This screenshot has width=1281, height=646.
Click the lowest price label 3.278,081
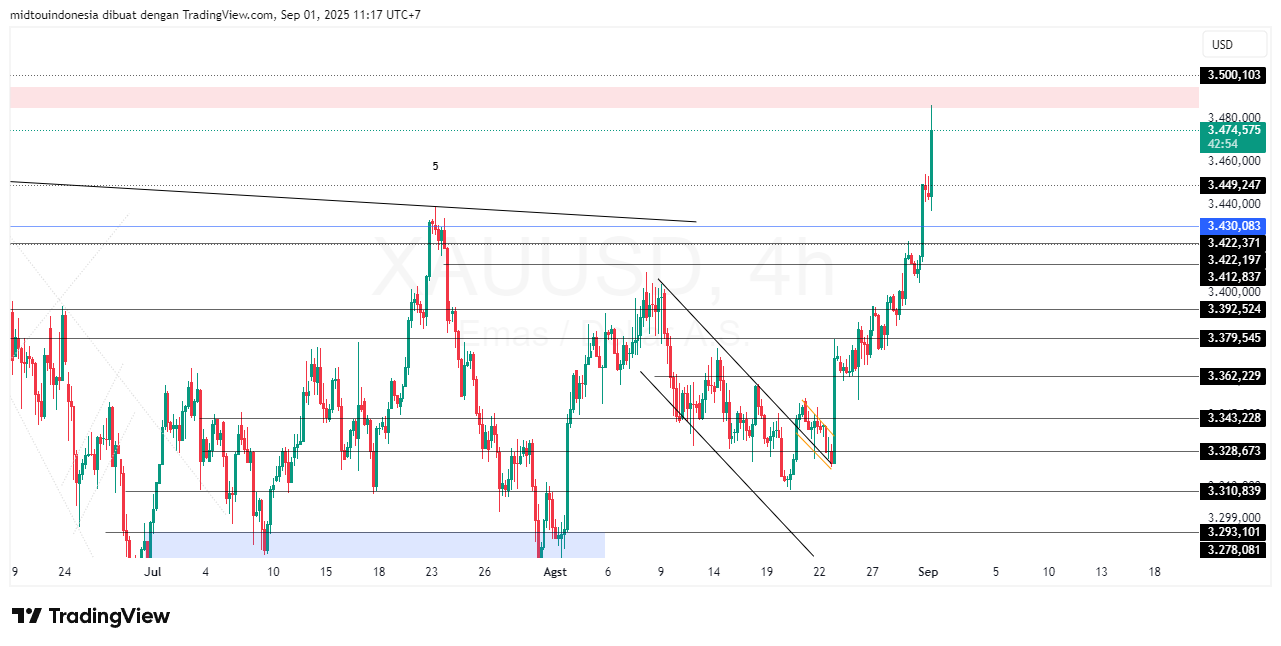(1232, 551)
